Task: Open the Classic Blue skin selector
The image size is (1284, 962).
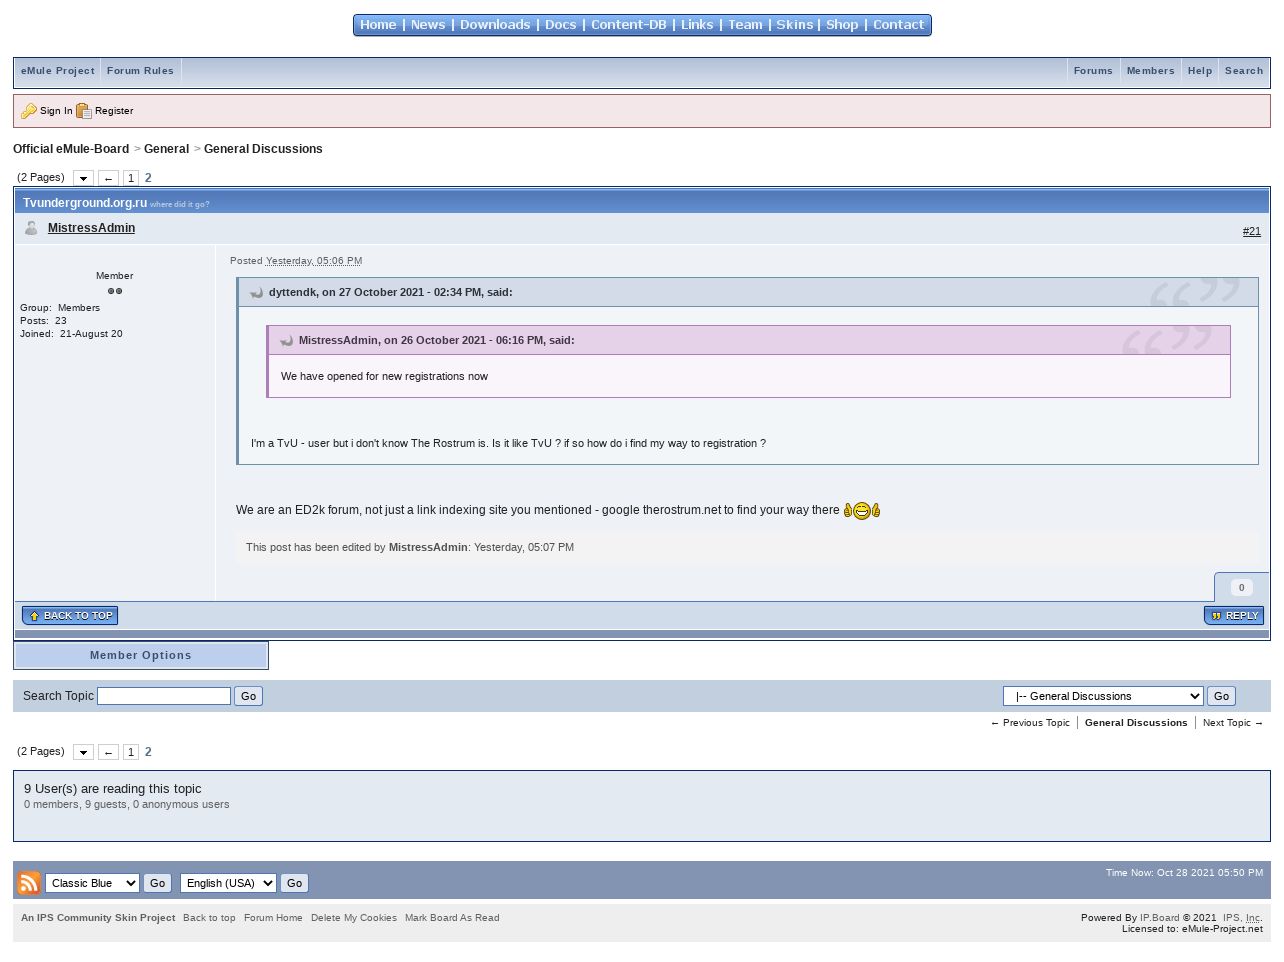Action: (x=92, y=883)
